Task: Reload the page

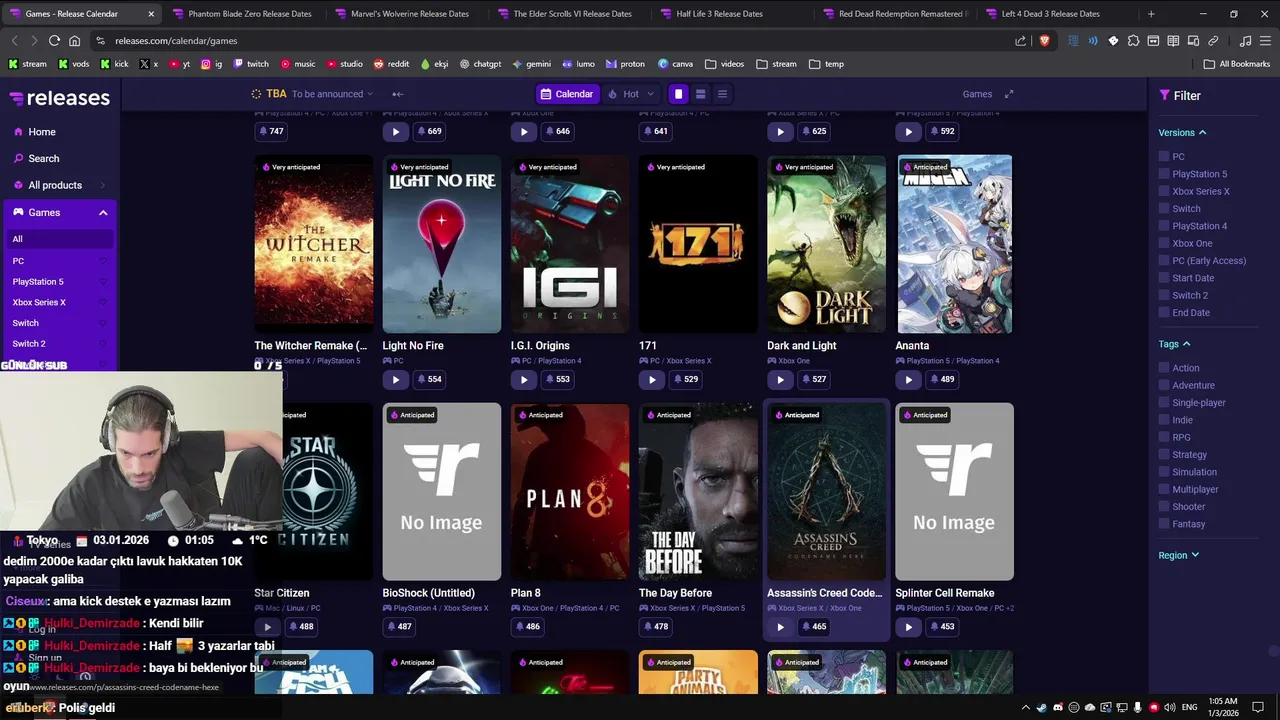Action: click(54, 41)
